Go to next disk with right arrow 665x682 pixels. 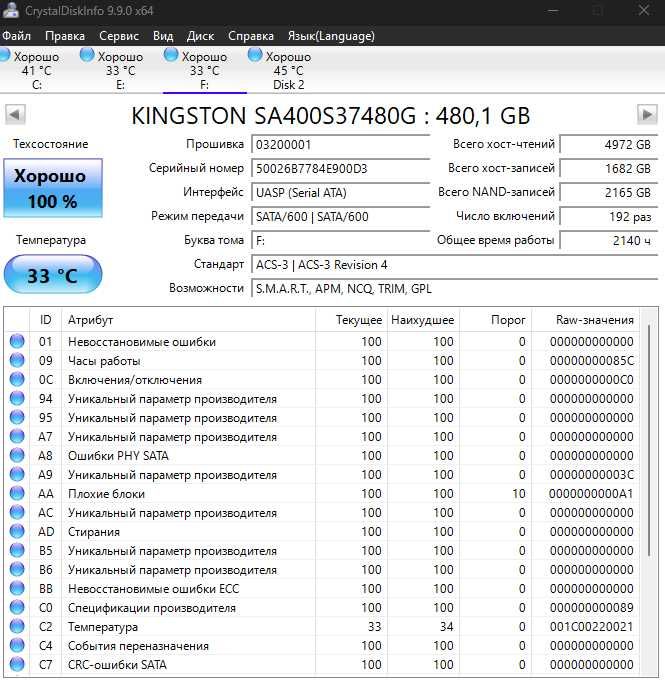click(647, 114)
